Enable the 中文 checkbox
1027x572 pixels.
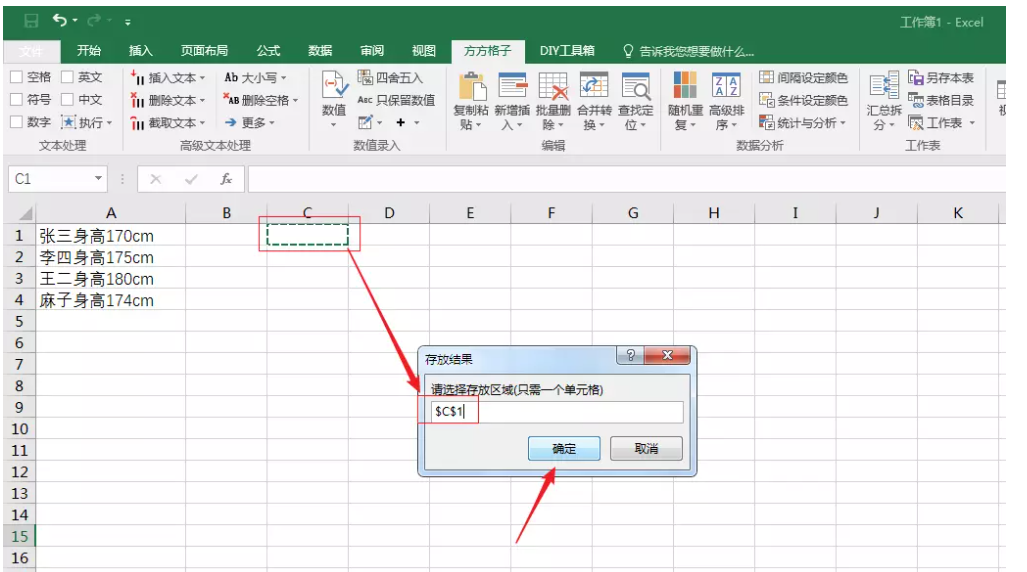pyautogui.click(x=67, y=100)
